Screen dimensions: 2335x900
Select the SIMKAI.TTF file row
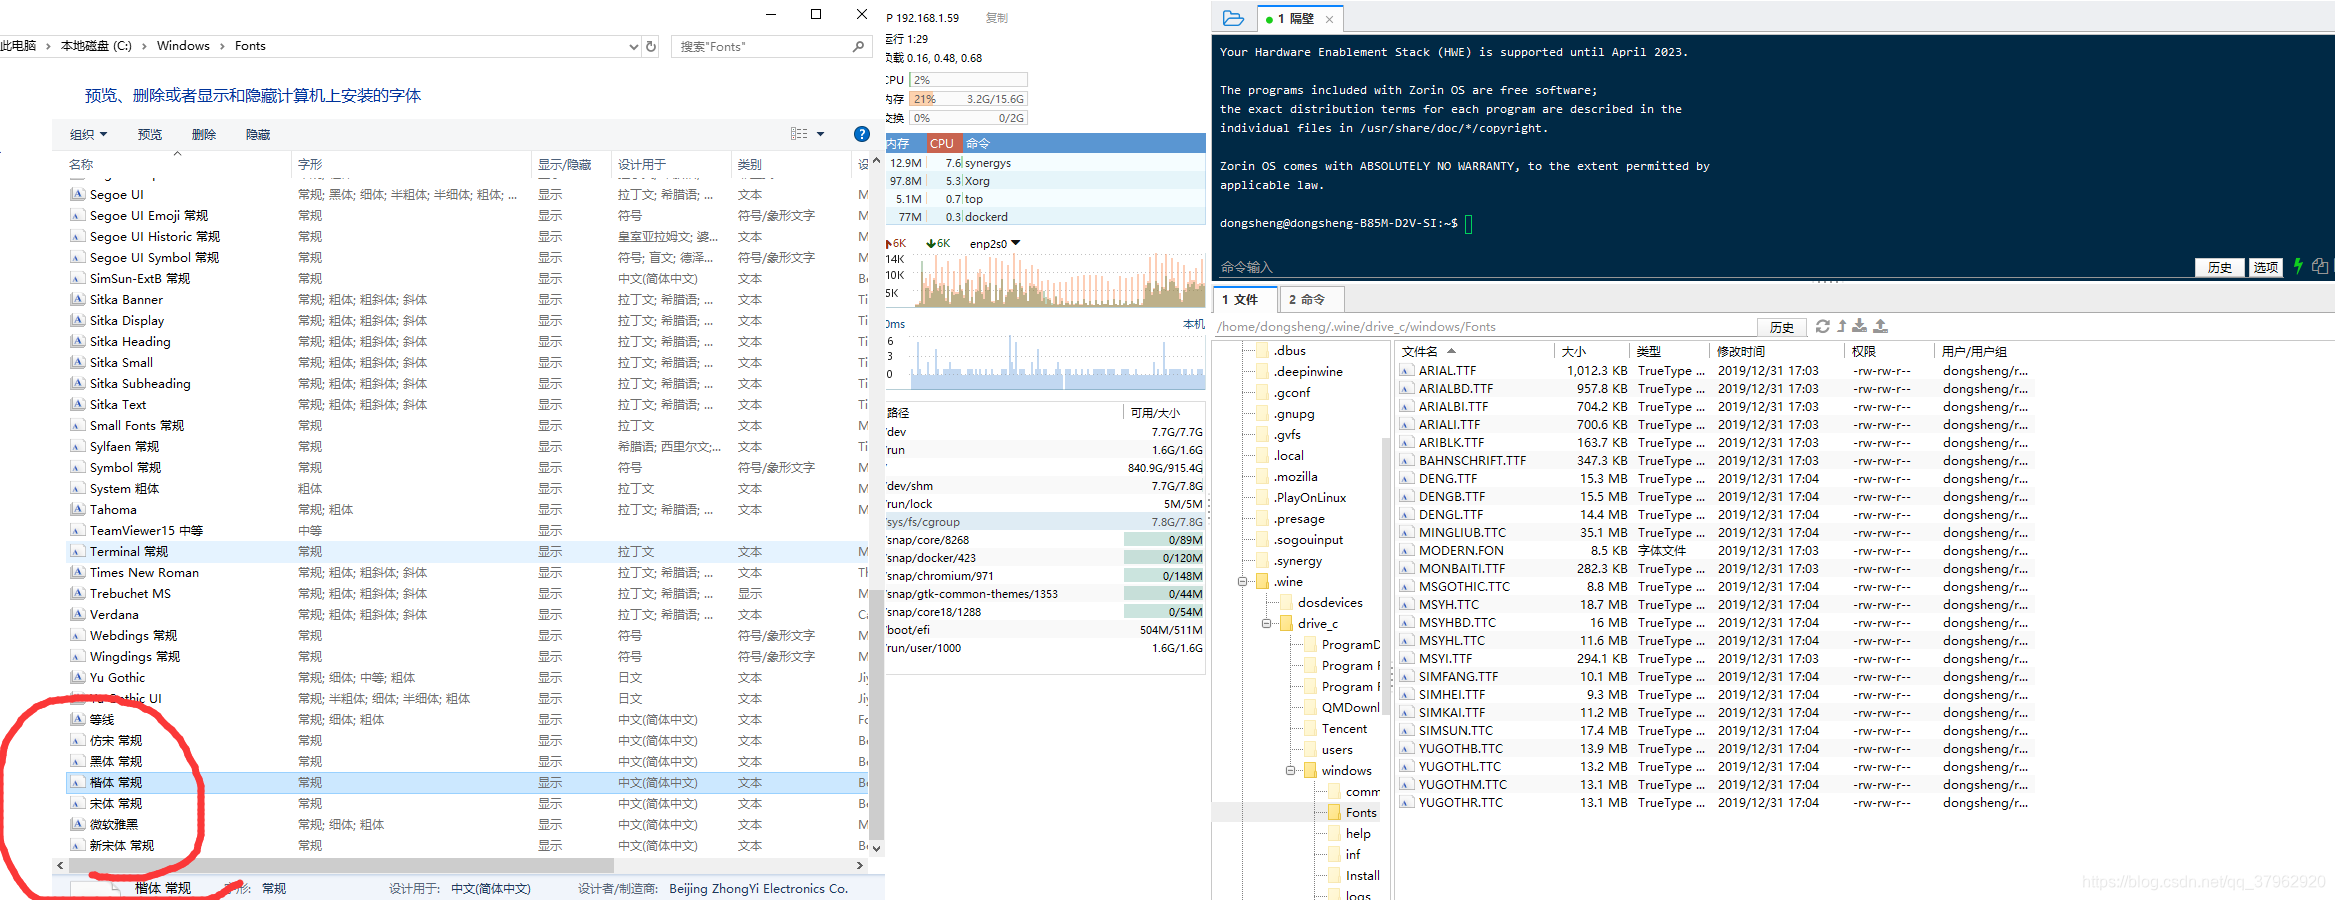tap(1714, 712)
